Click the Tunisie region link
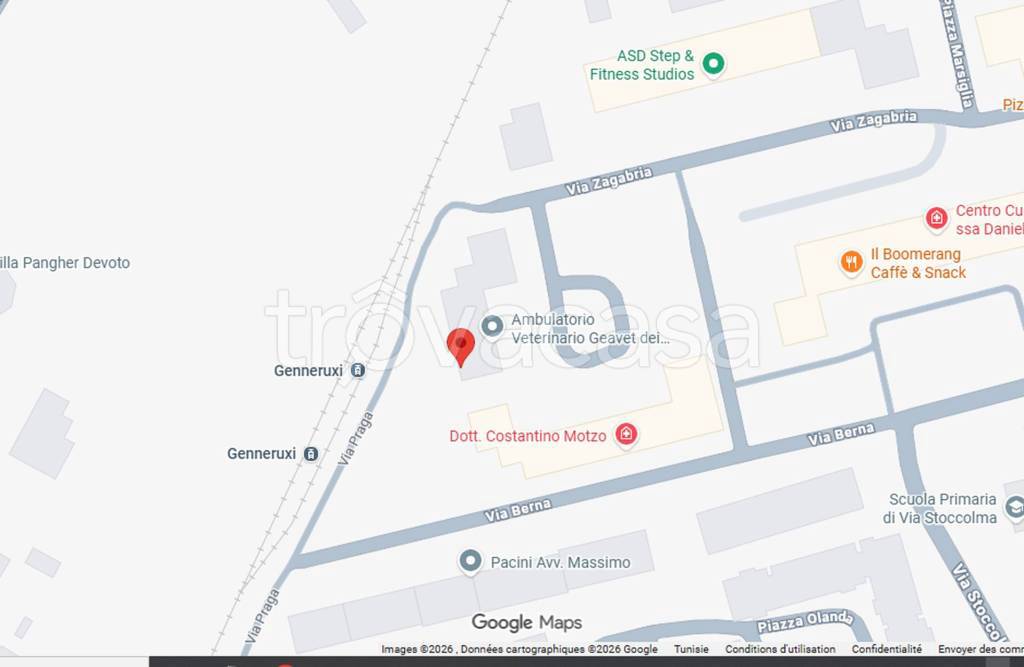This screenshot has height=667, width=1024. (691, 649)
